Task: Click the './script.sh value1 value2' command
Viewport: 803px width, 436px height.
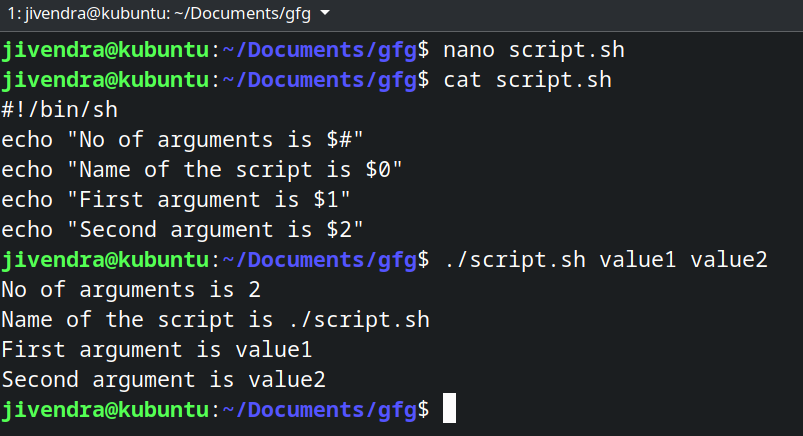Action: pyautogui.click(x=605, y=260)
